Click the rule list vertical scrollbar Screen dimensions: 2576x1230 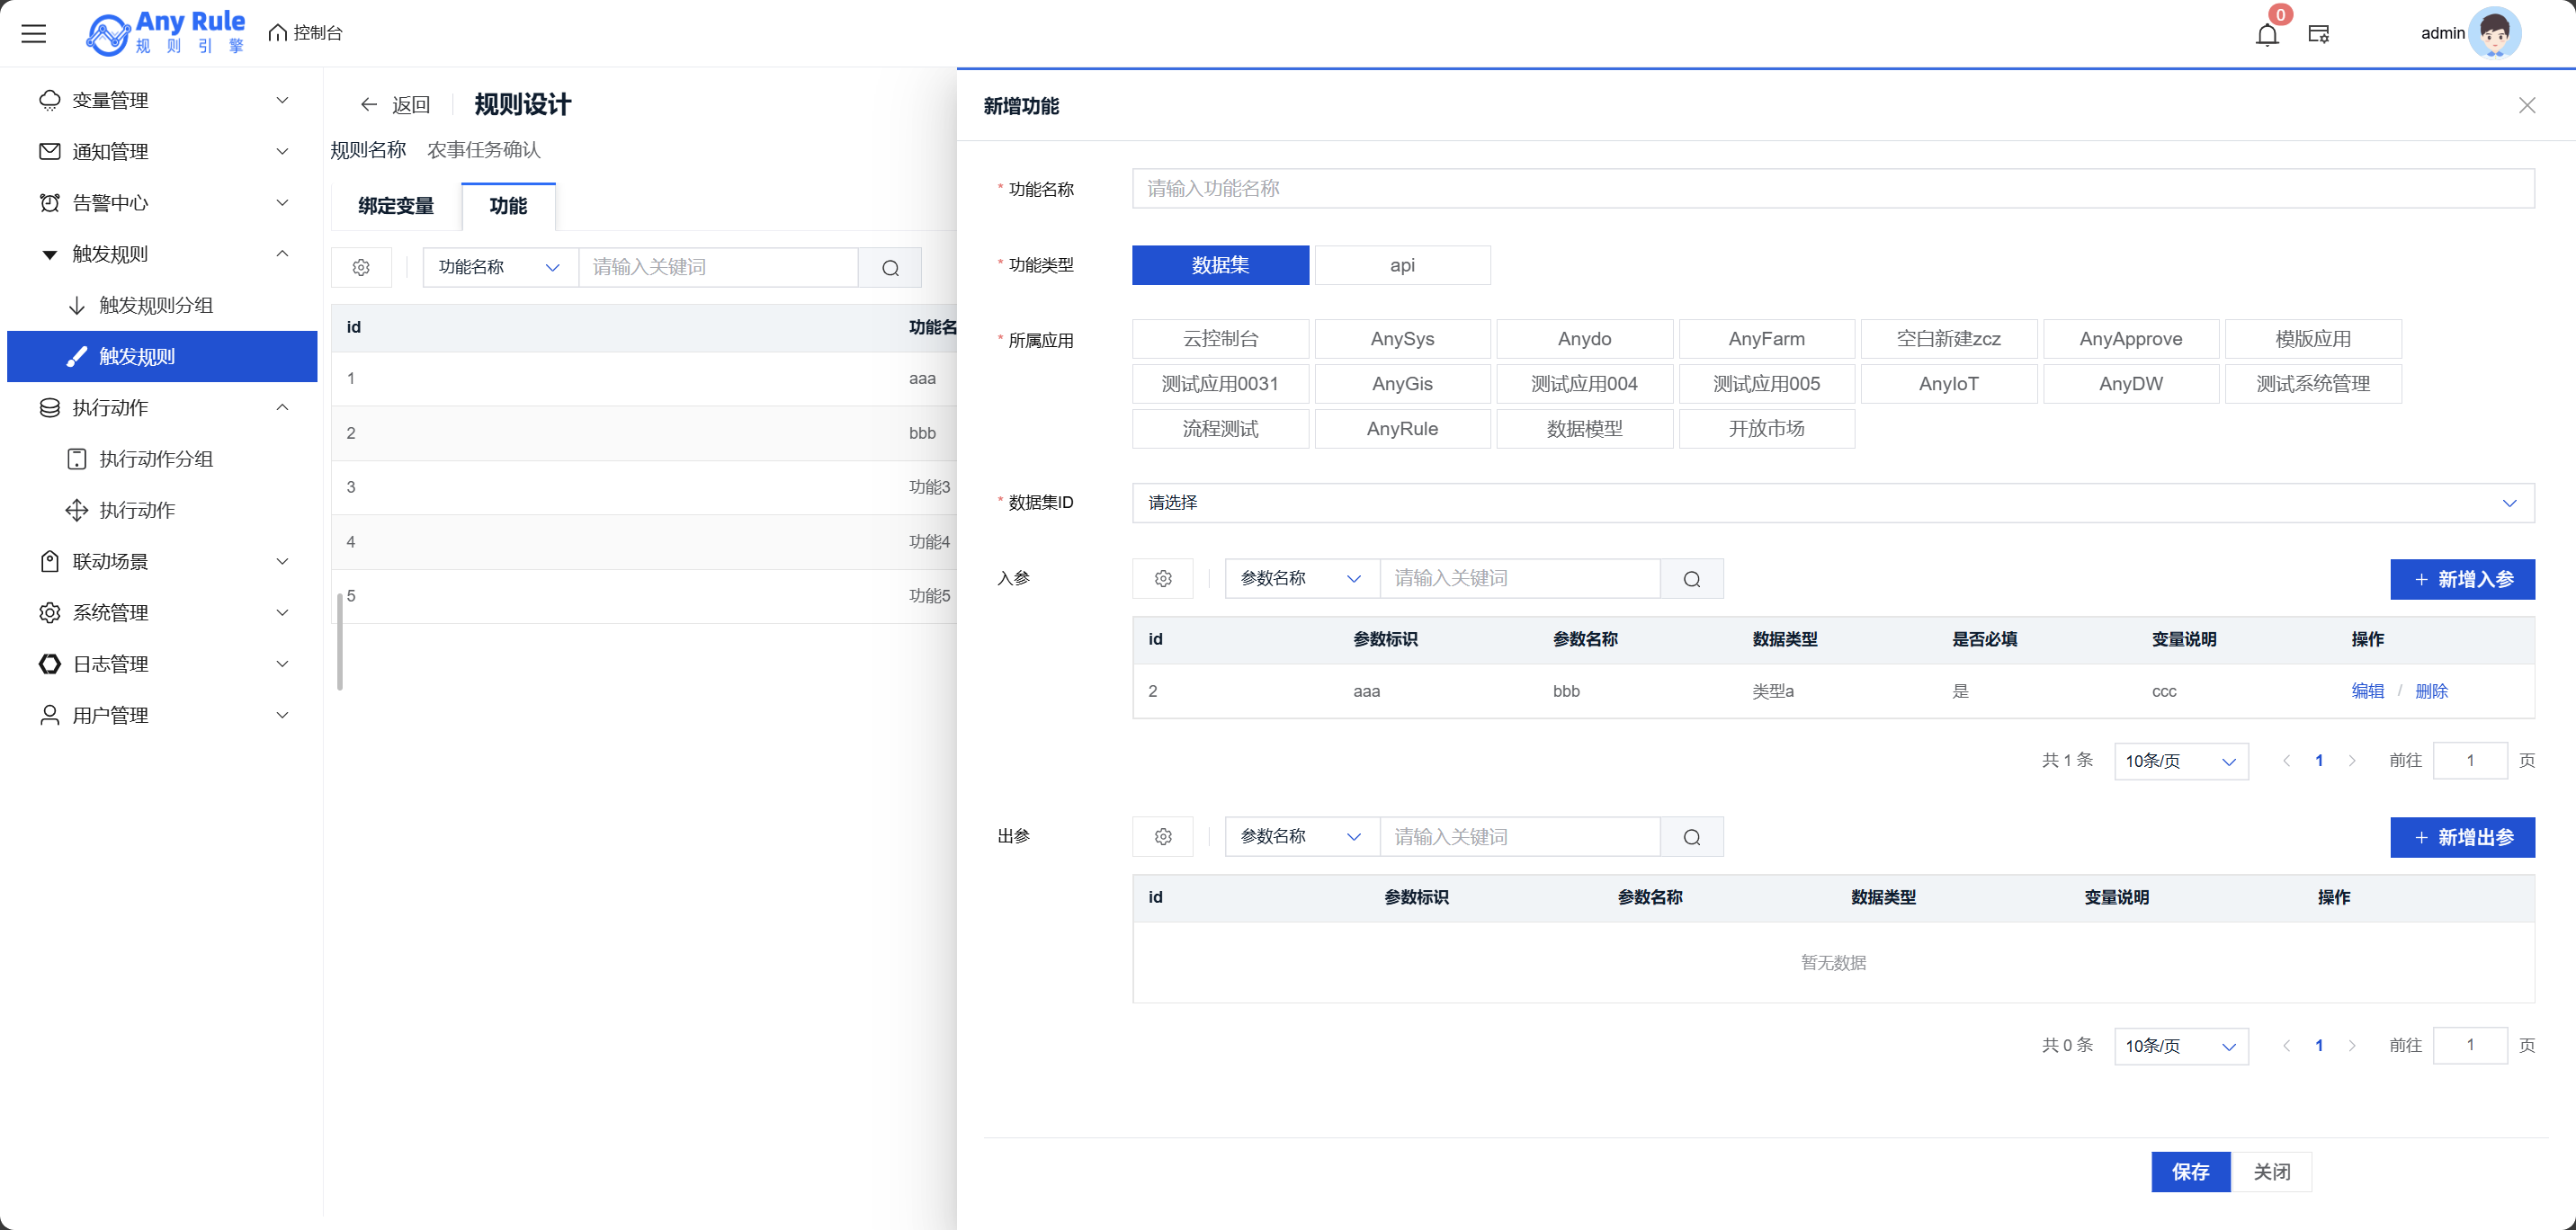(x=340, y=640)
